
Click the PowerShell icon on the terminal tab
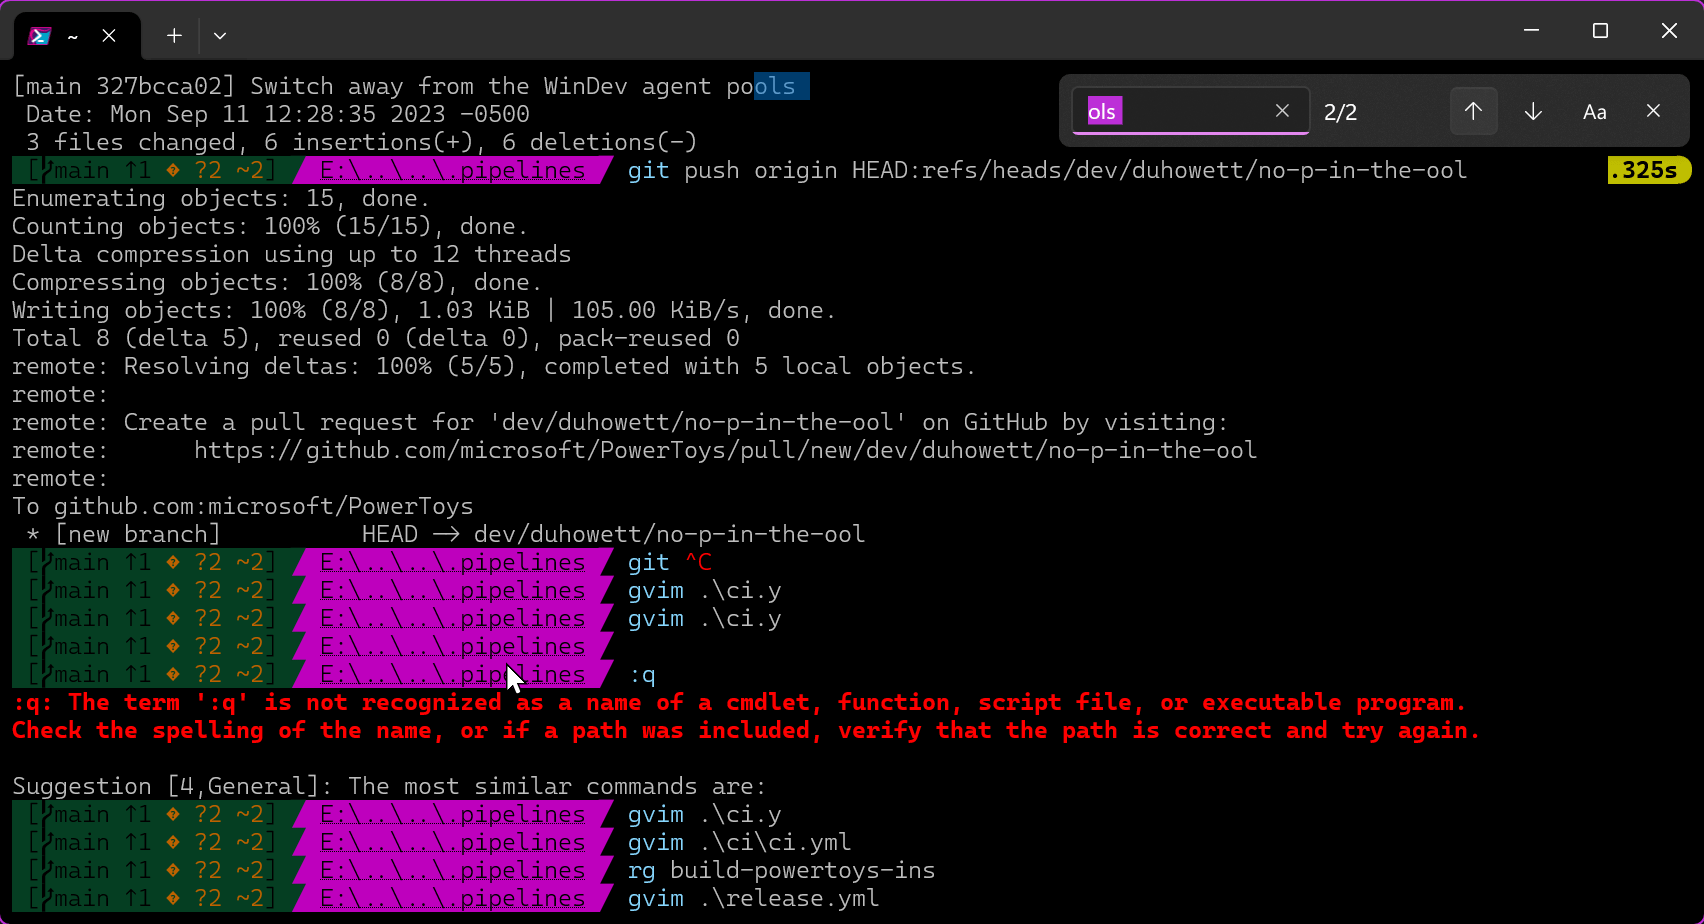coord(38,35)
